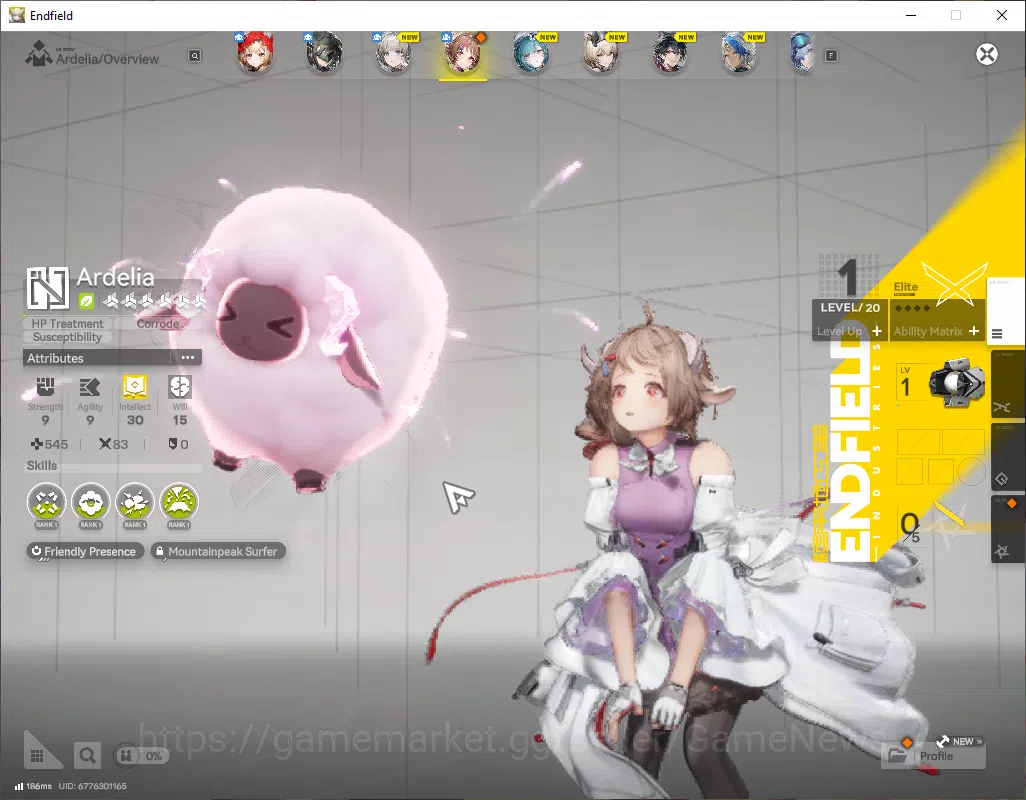The height and width of the screenshot is (800, 1026).
Task: Click the Susceptibility tag
Action: click(67, 337)
